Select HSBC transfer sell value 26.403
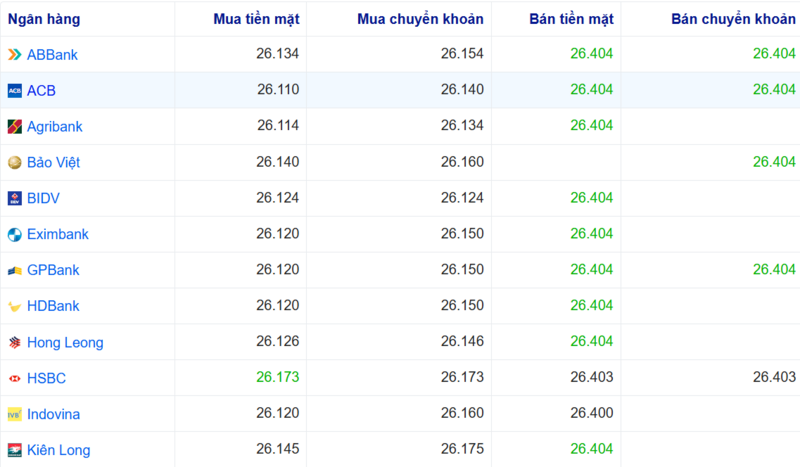 (774, 377)
